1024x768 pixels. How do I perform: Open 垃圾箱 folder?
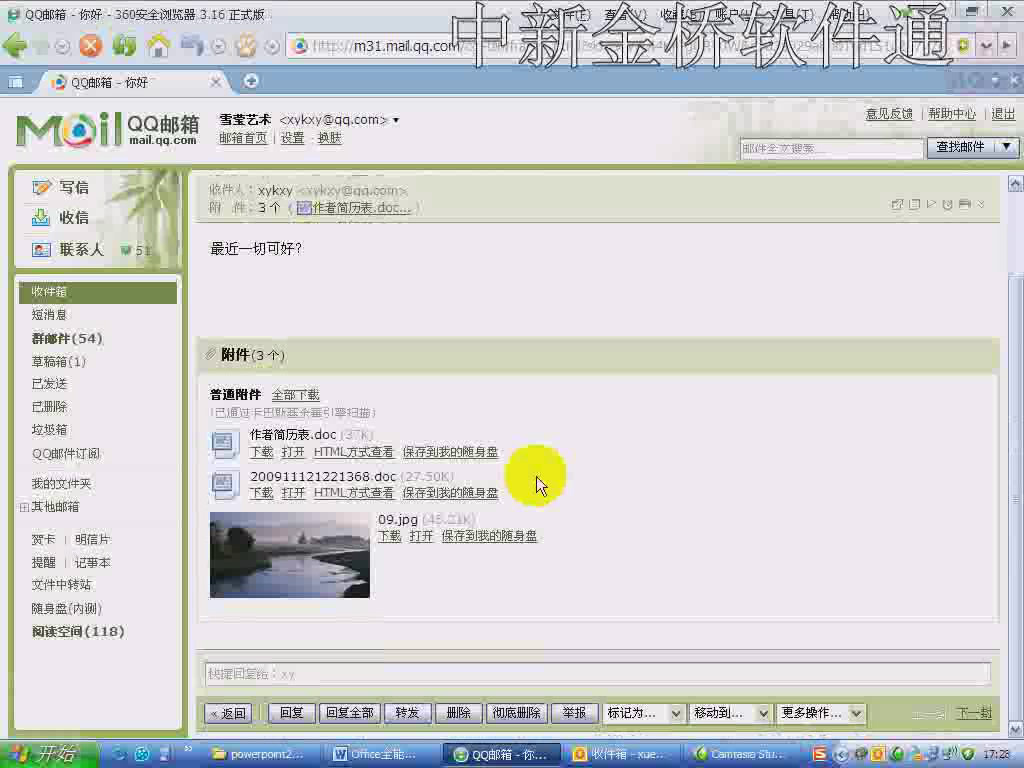tap(50, 430)
